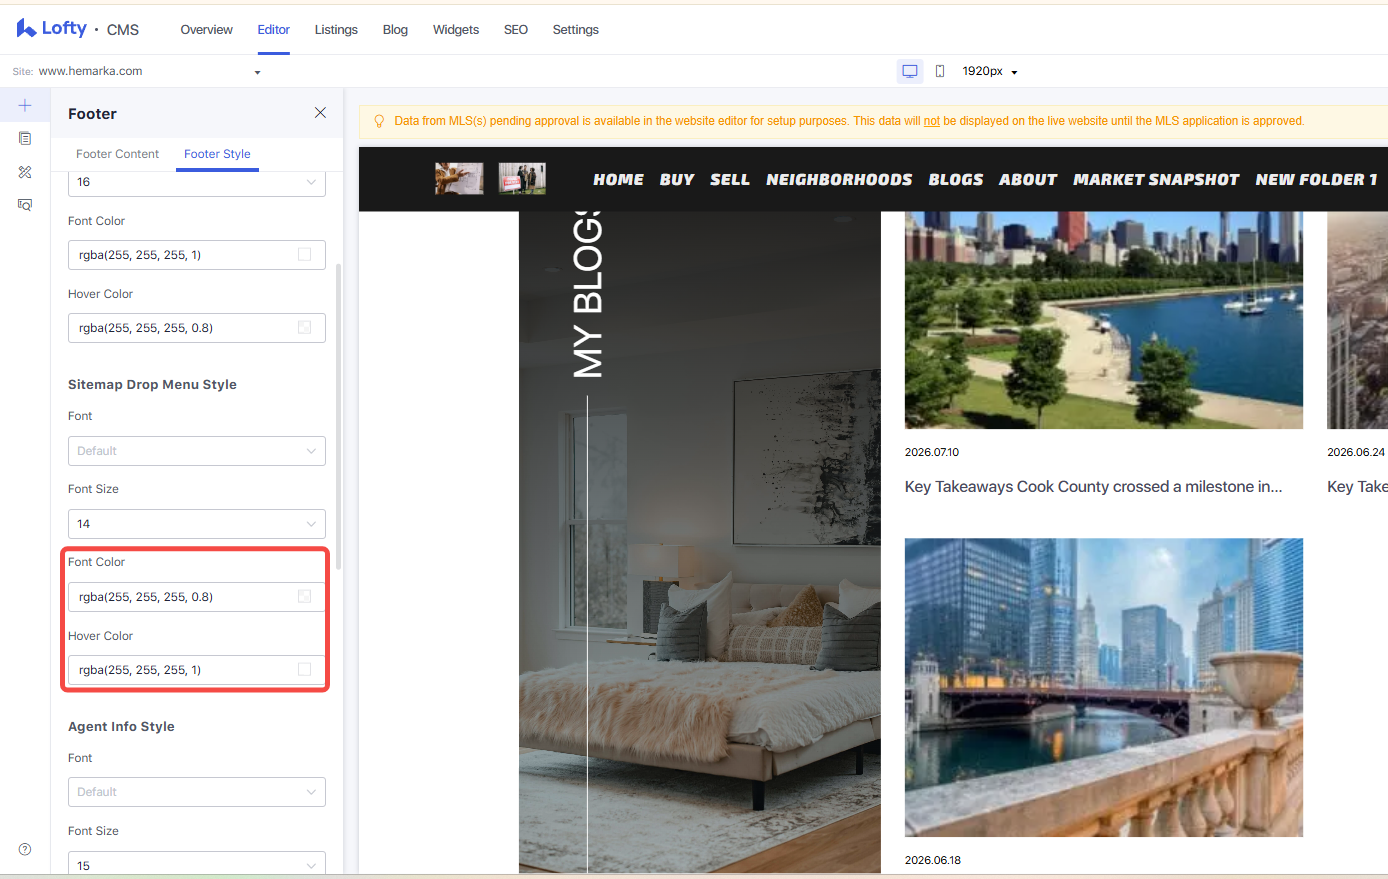
Task: Go to Blog in the top menu
Action: [395, 29]
